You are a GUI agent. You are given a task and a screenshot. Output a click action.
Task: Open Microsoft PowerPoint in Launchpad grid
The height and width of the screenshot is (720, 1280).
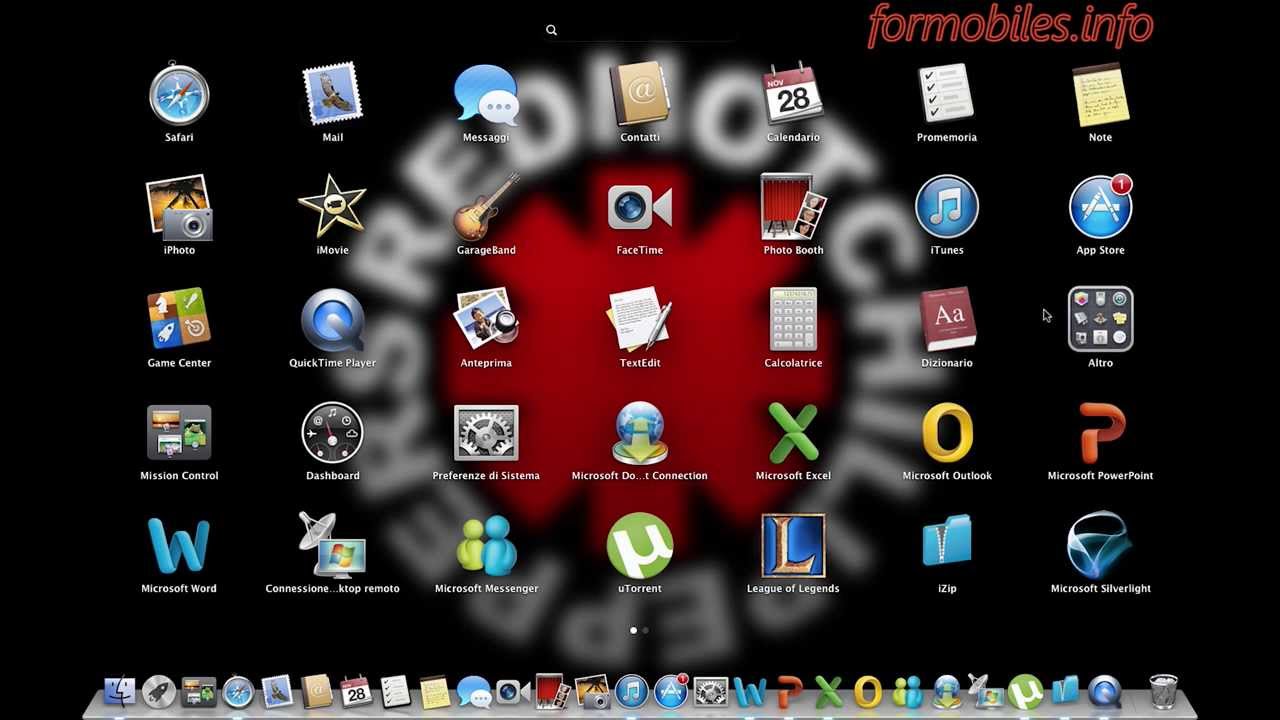(x=1100, y=433)
